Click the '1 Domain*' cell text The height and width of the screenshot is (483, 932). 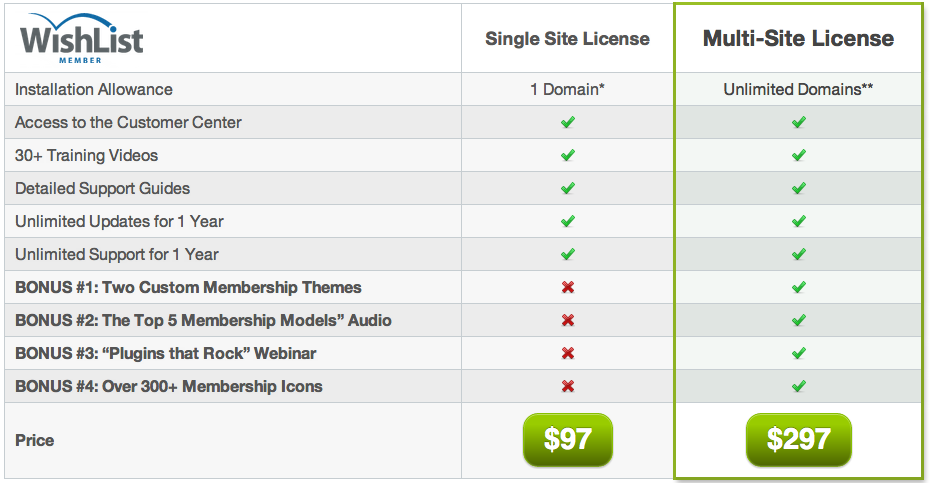[x=567, y=89]
